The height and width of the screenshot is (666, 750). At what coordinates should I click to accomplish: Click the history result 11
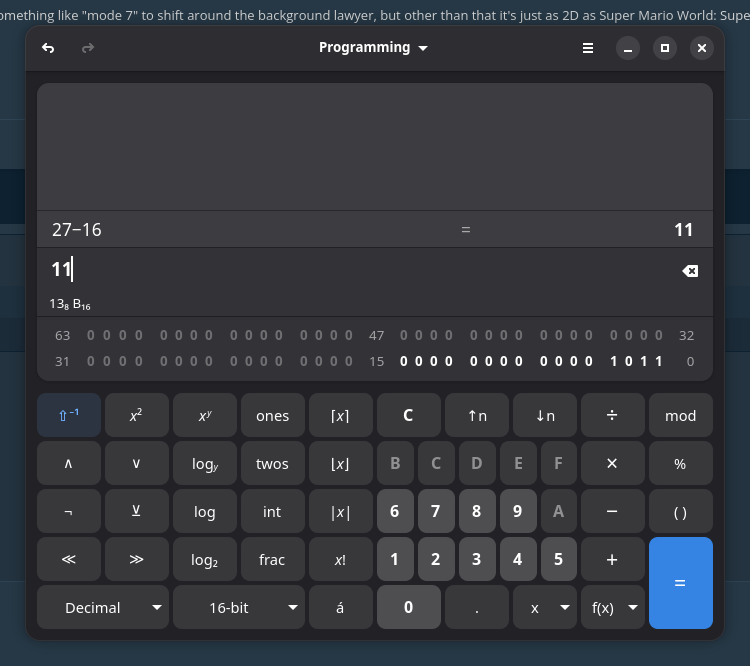click(683, 230)
